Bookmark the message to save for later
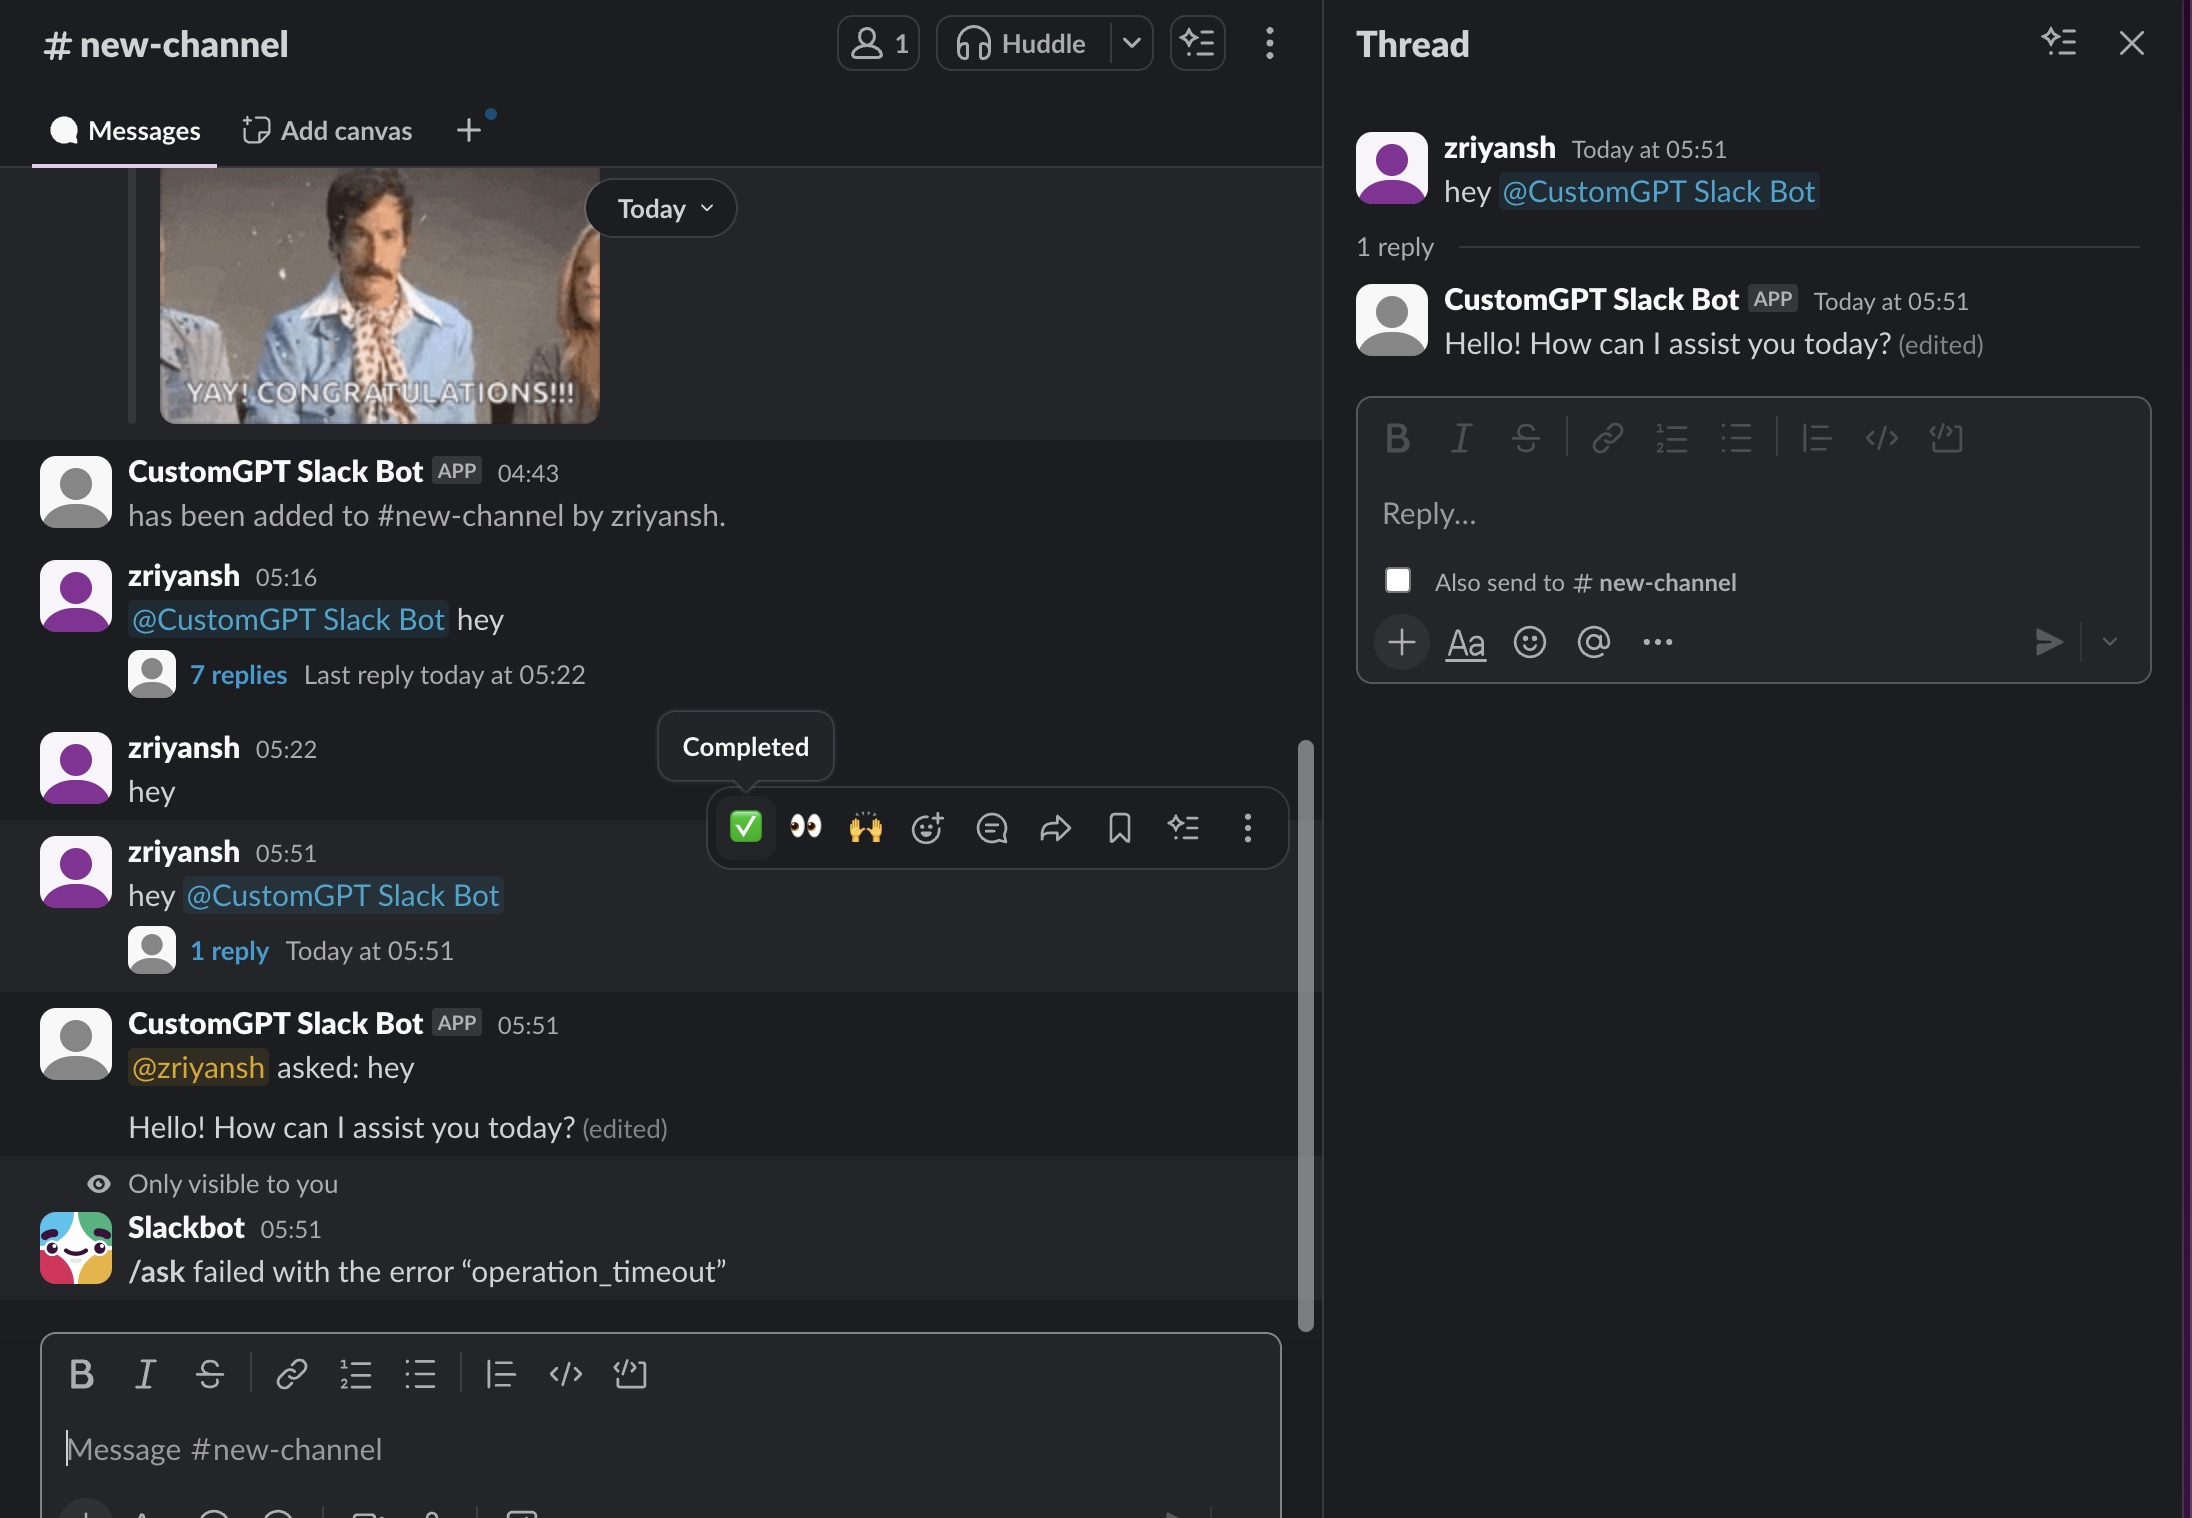This screenshot has width=2192, height=1518. pyautogui.click(x=1119, y=827)
